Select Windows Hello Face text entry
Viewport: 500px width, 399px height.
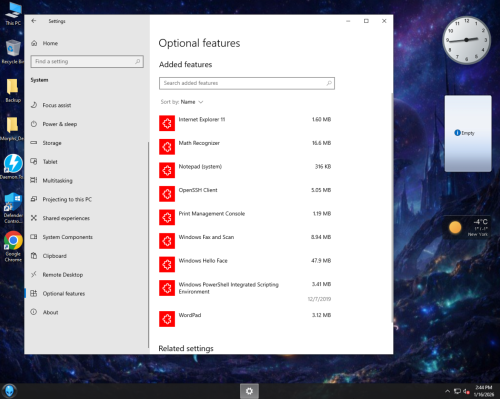pyautogui.click(x=203, y=261)
